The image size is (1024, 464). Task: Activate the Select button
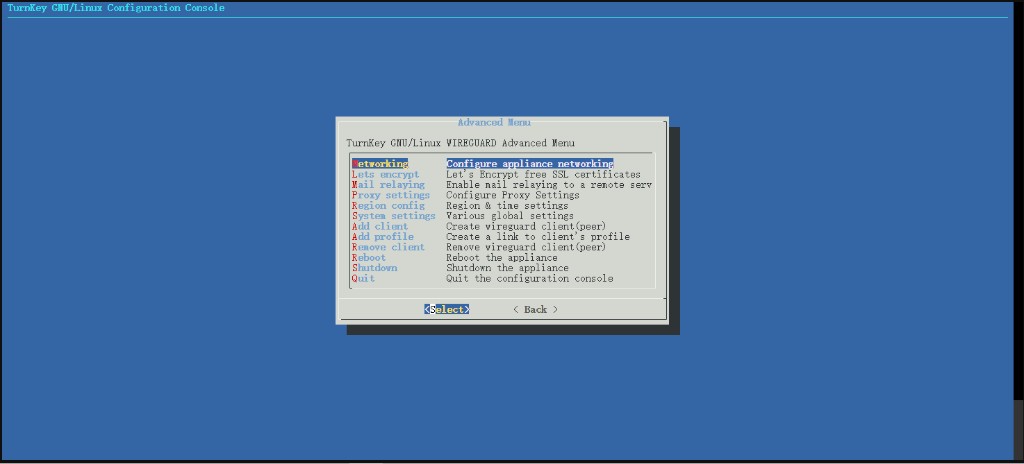click(x=447, y=309)
